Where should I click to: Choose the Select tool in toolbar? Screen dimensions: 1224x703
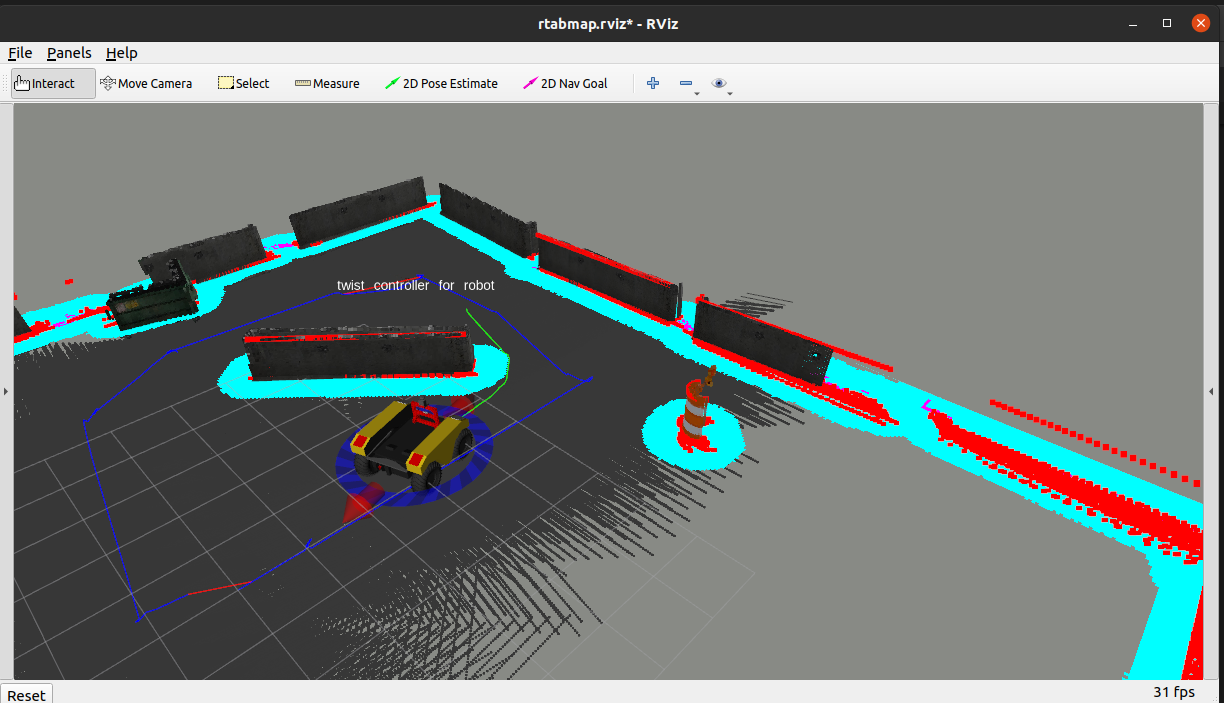coord(244,84)
